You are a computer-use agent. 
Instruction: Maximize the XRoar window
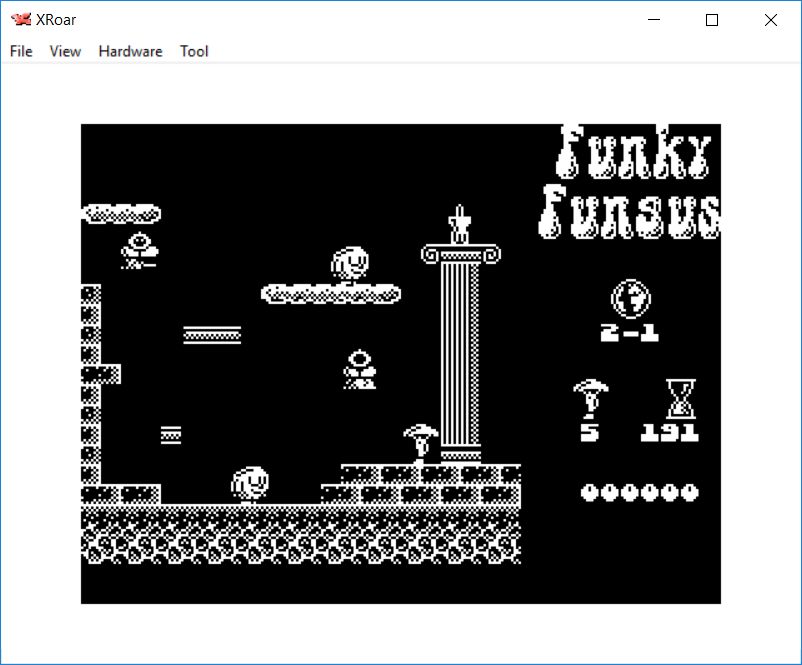(712, 20)
